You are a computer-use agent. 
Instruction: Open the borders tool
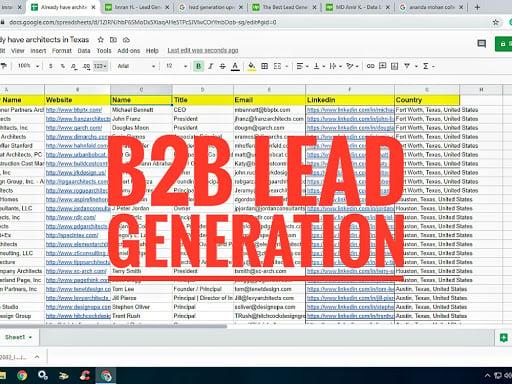pos(264,66)
